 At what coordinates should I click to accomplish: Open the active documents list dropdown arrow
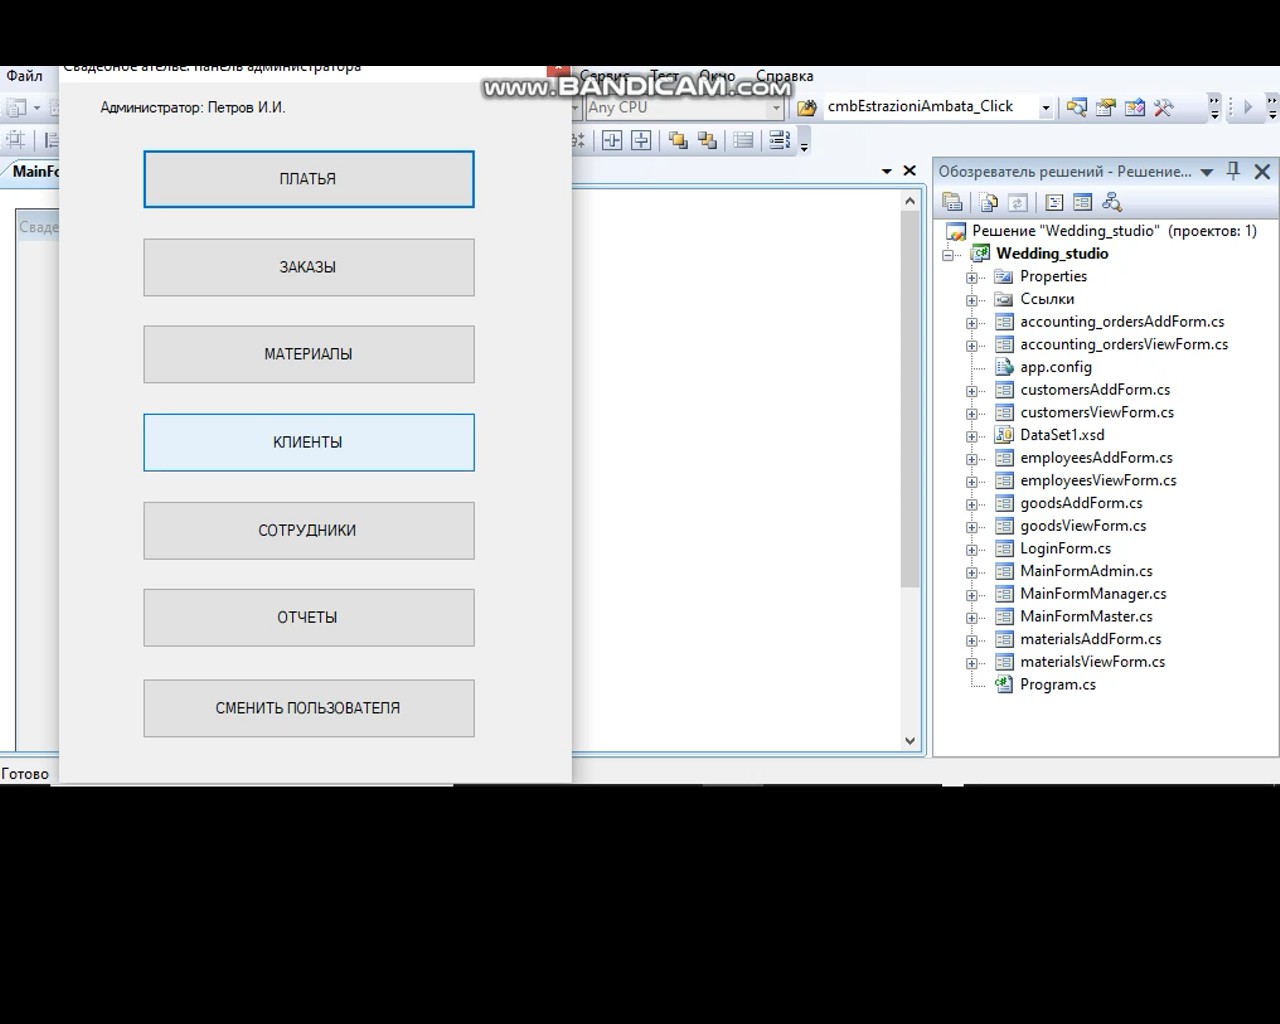tap(886, 171)
